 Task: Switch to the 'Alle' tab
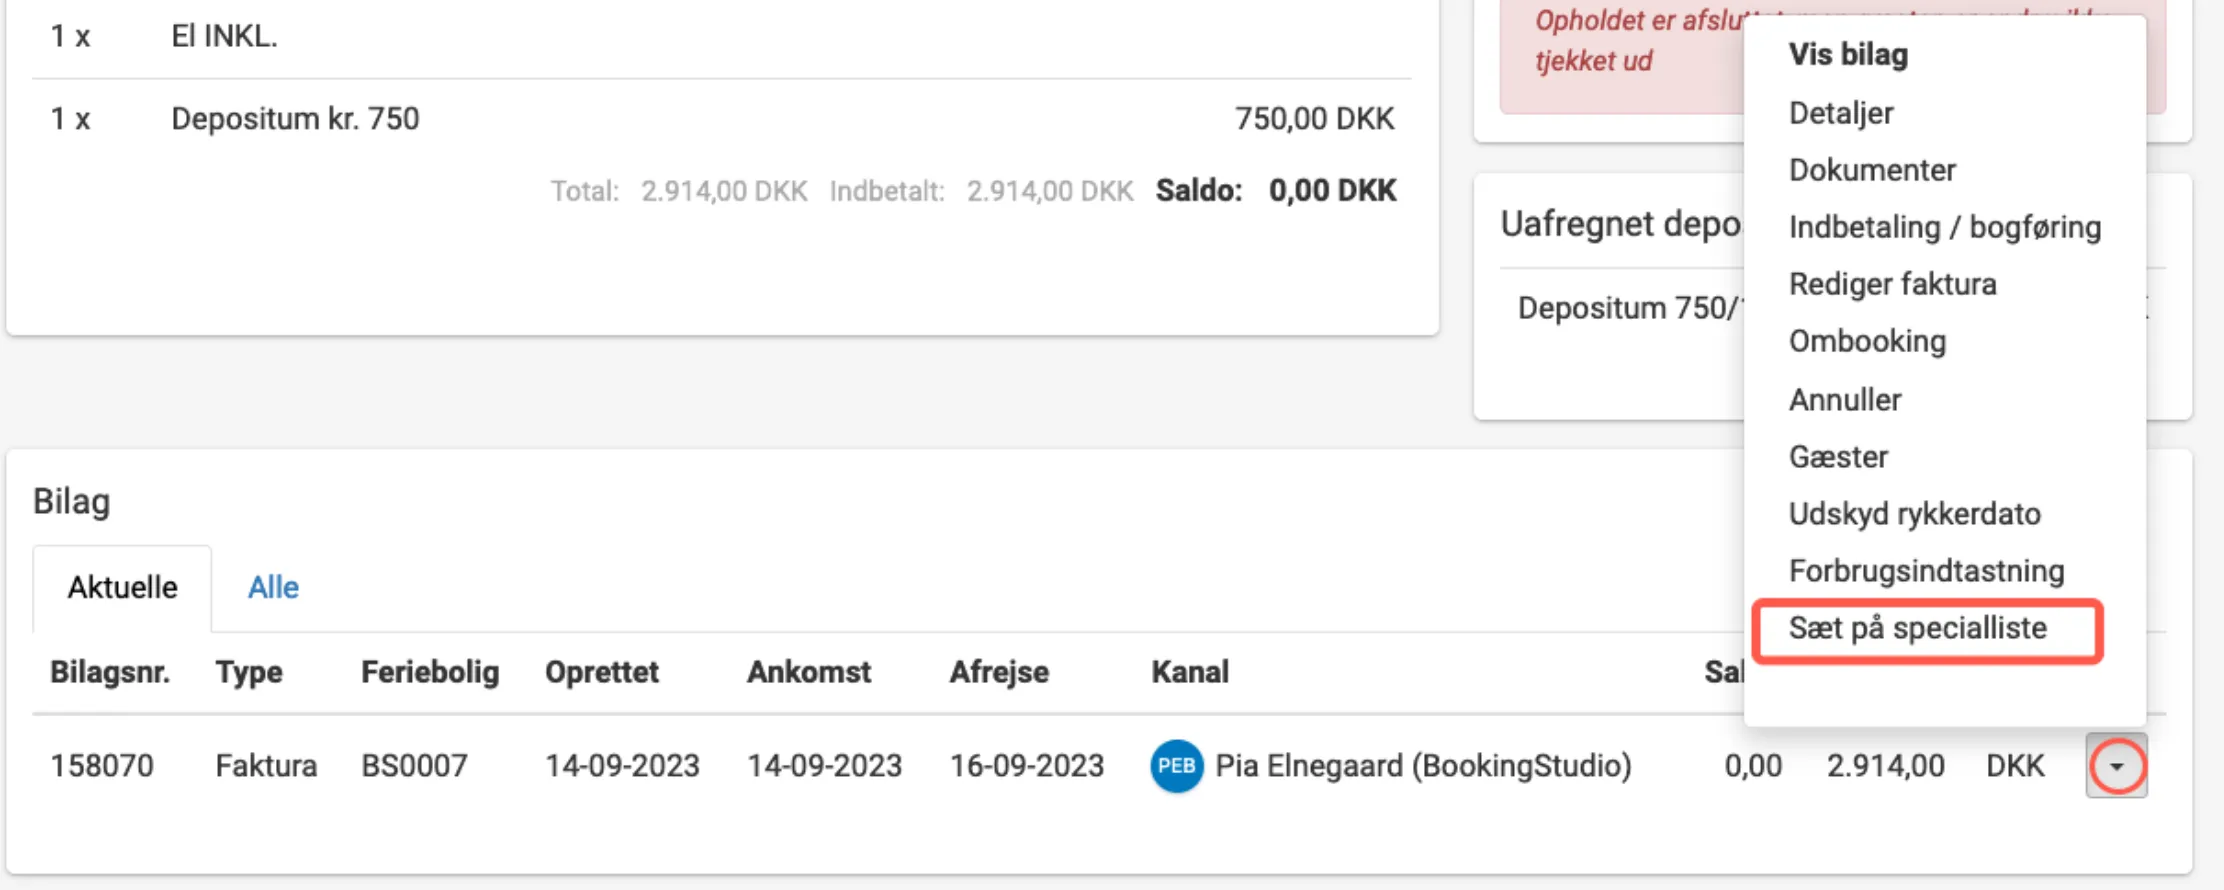point(273,587)
